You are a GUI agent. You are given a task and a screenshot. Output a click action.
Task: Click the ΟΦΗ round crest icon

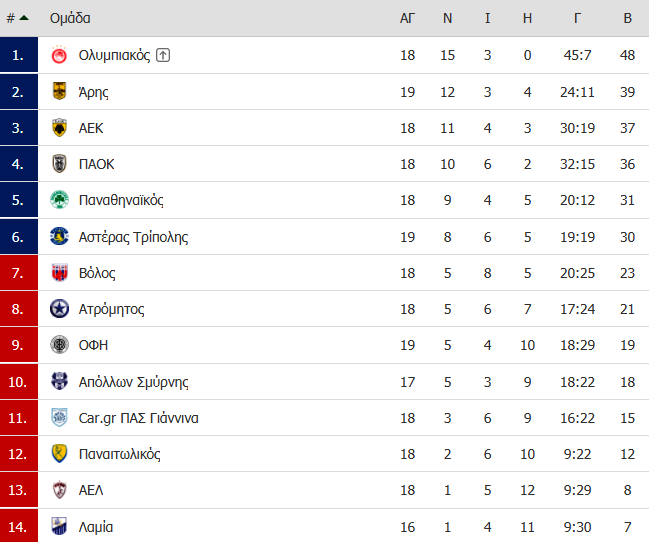[59, 345]
